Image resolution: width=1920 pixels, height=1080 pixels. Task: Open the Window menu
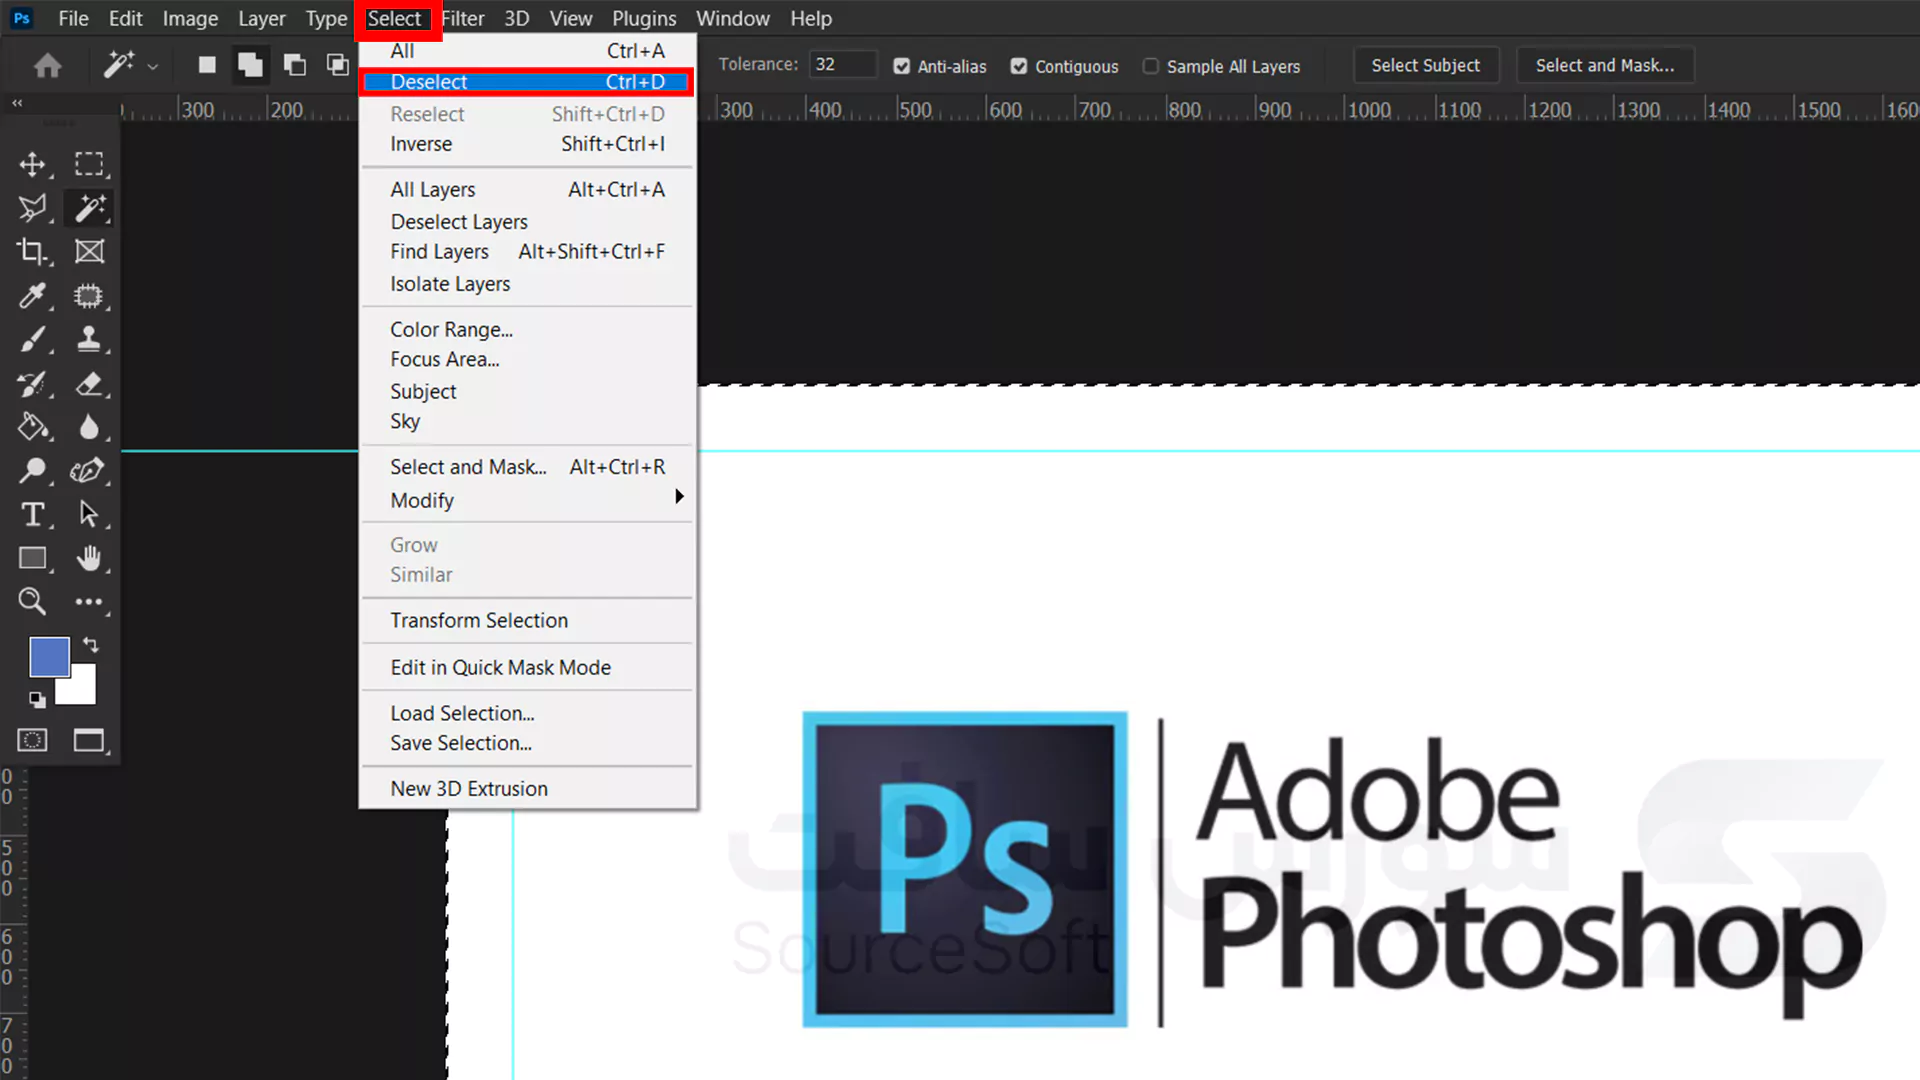[x=733, y=19]
